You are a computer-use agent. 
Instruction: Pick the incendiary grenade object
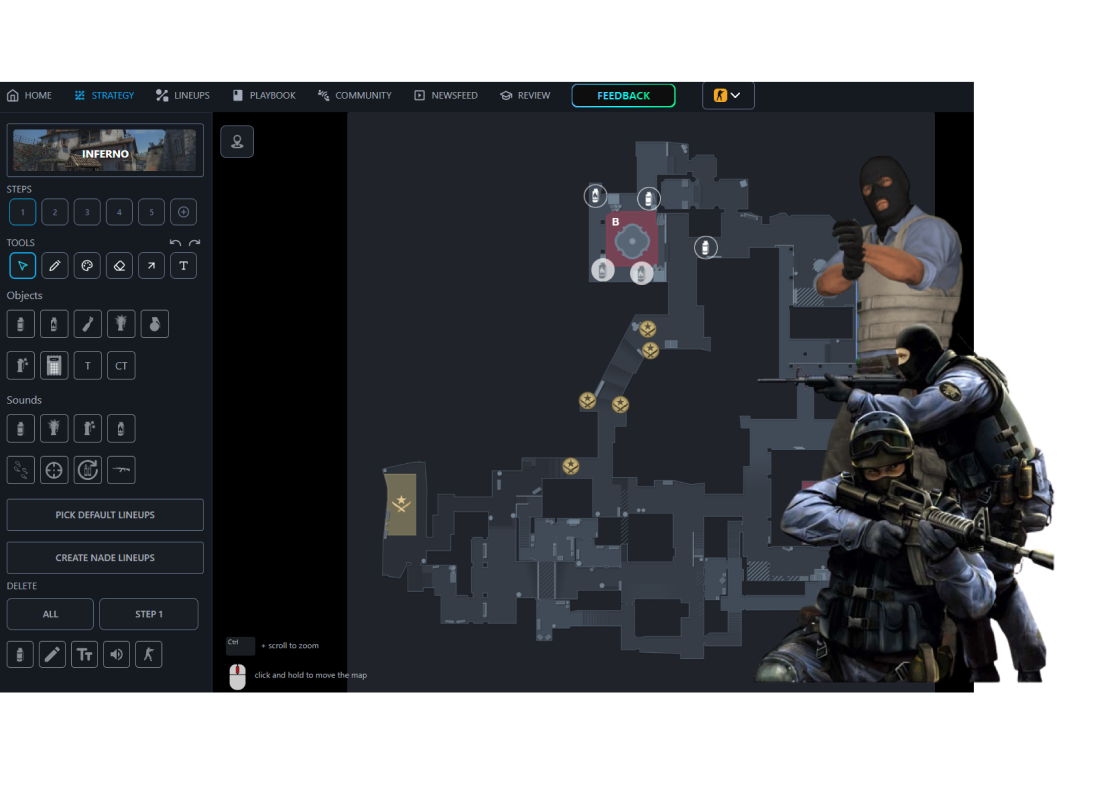click(x=54, y=324)
